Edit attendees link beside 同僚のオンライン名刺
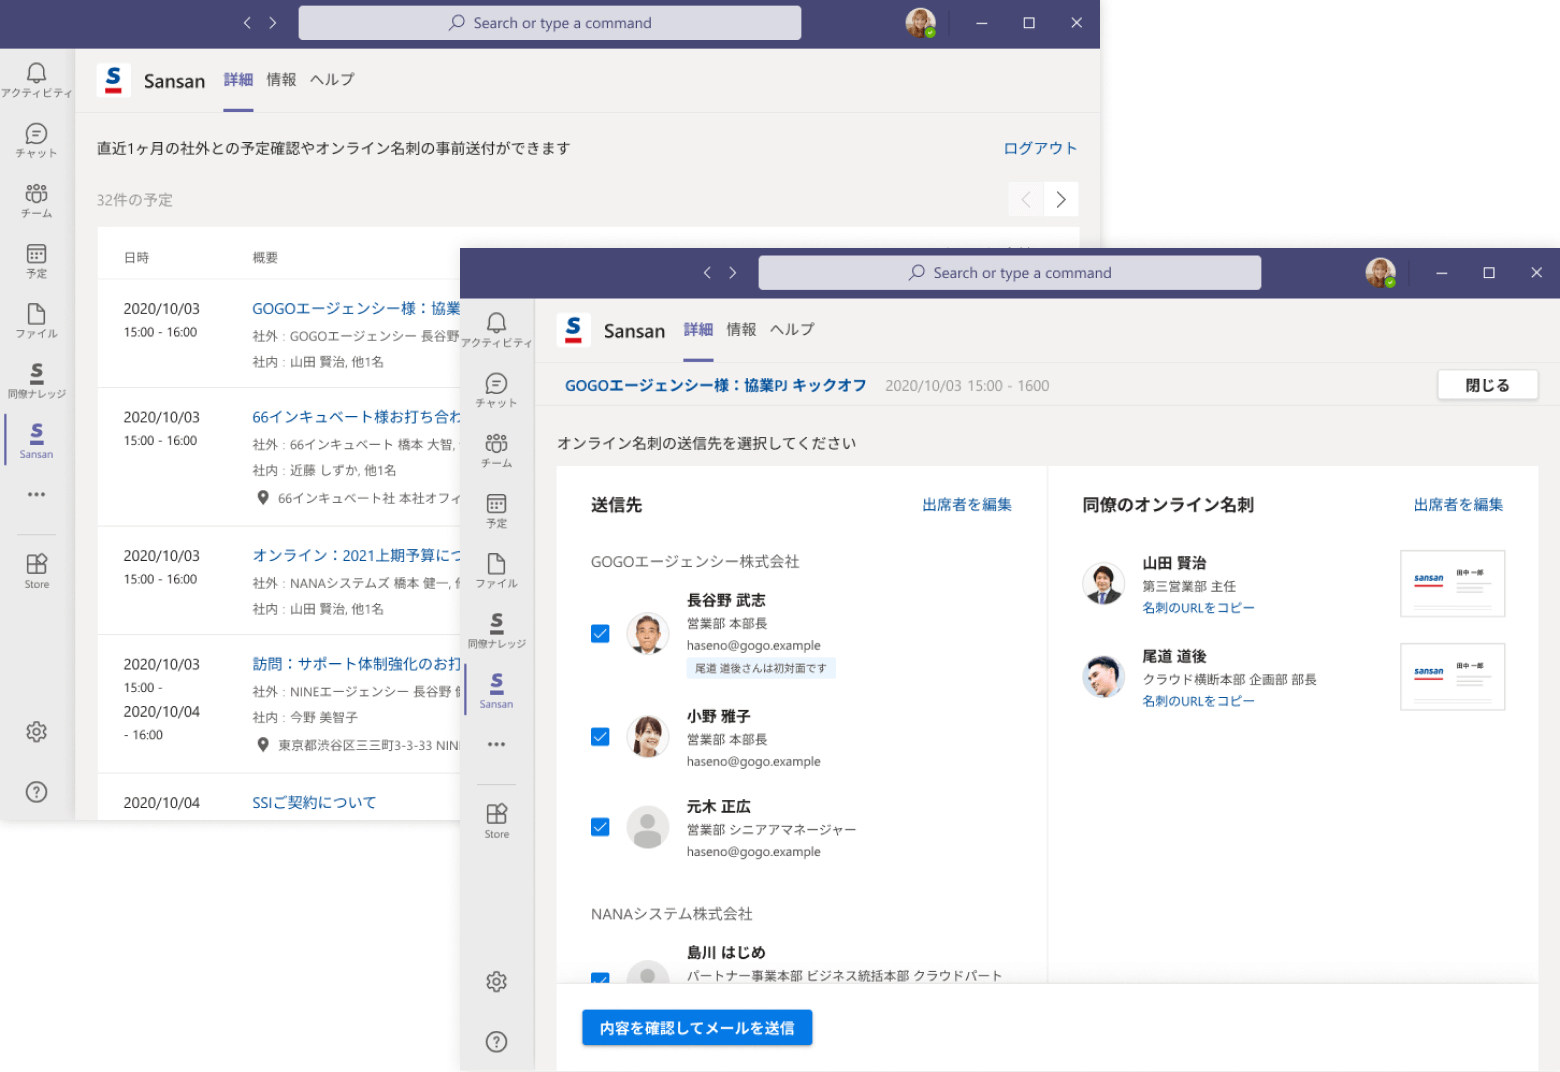This screenshot has height=1072, width=1560. pyautogui.click(x=1458, y=505)
